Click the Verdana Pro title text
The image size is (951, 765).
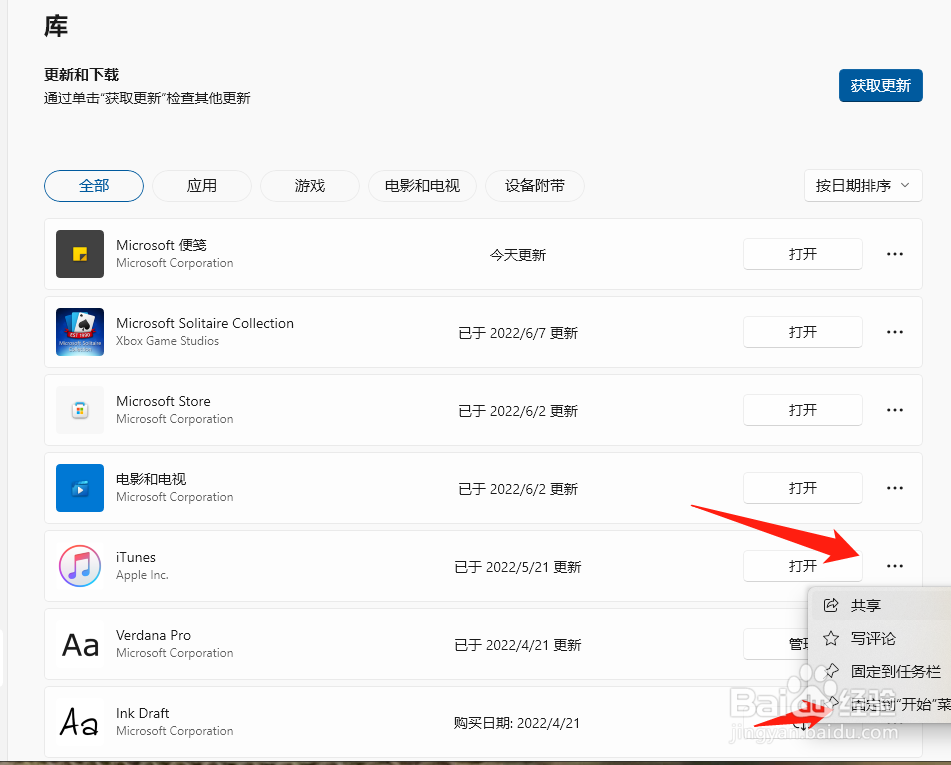pos(153,635)
